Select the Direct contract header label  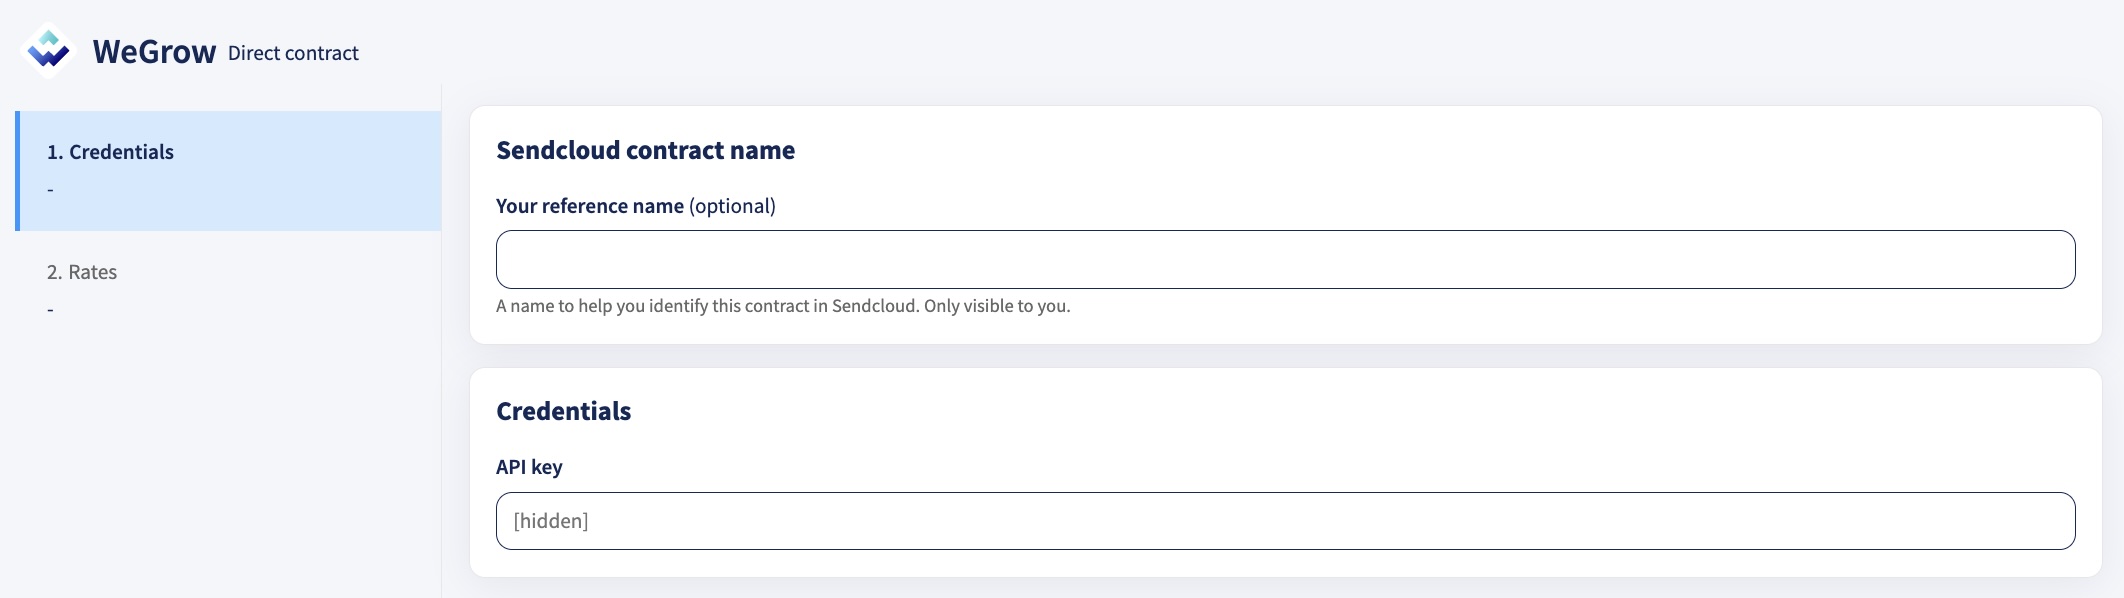pyautogui.click(x=293, y=53)
